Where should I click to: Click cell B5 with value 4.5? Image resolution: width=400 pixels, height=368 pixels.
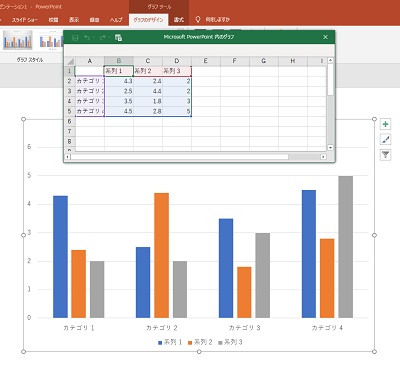(119, 111)
